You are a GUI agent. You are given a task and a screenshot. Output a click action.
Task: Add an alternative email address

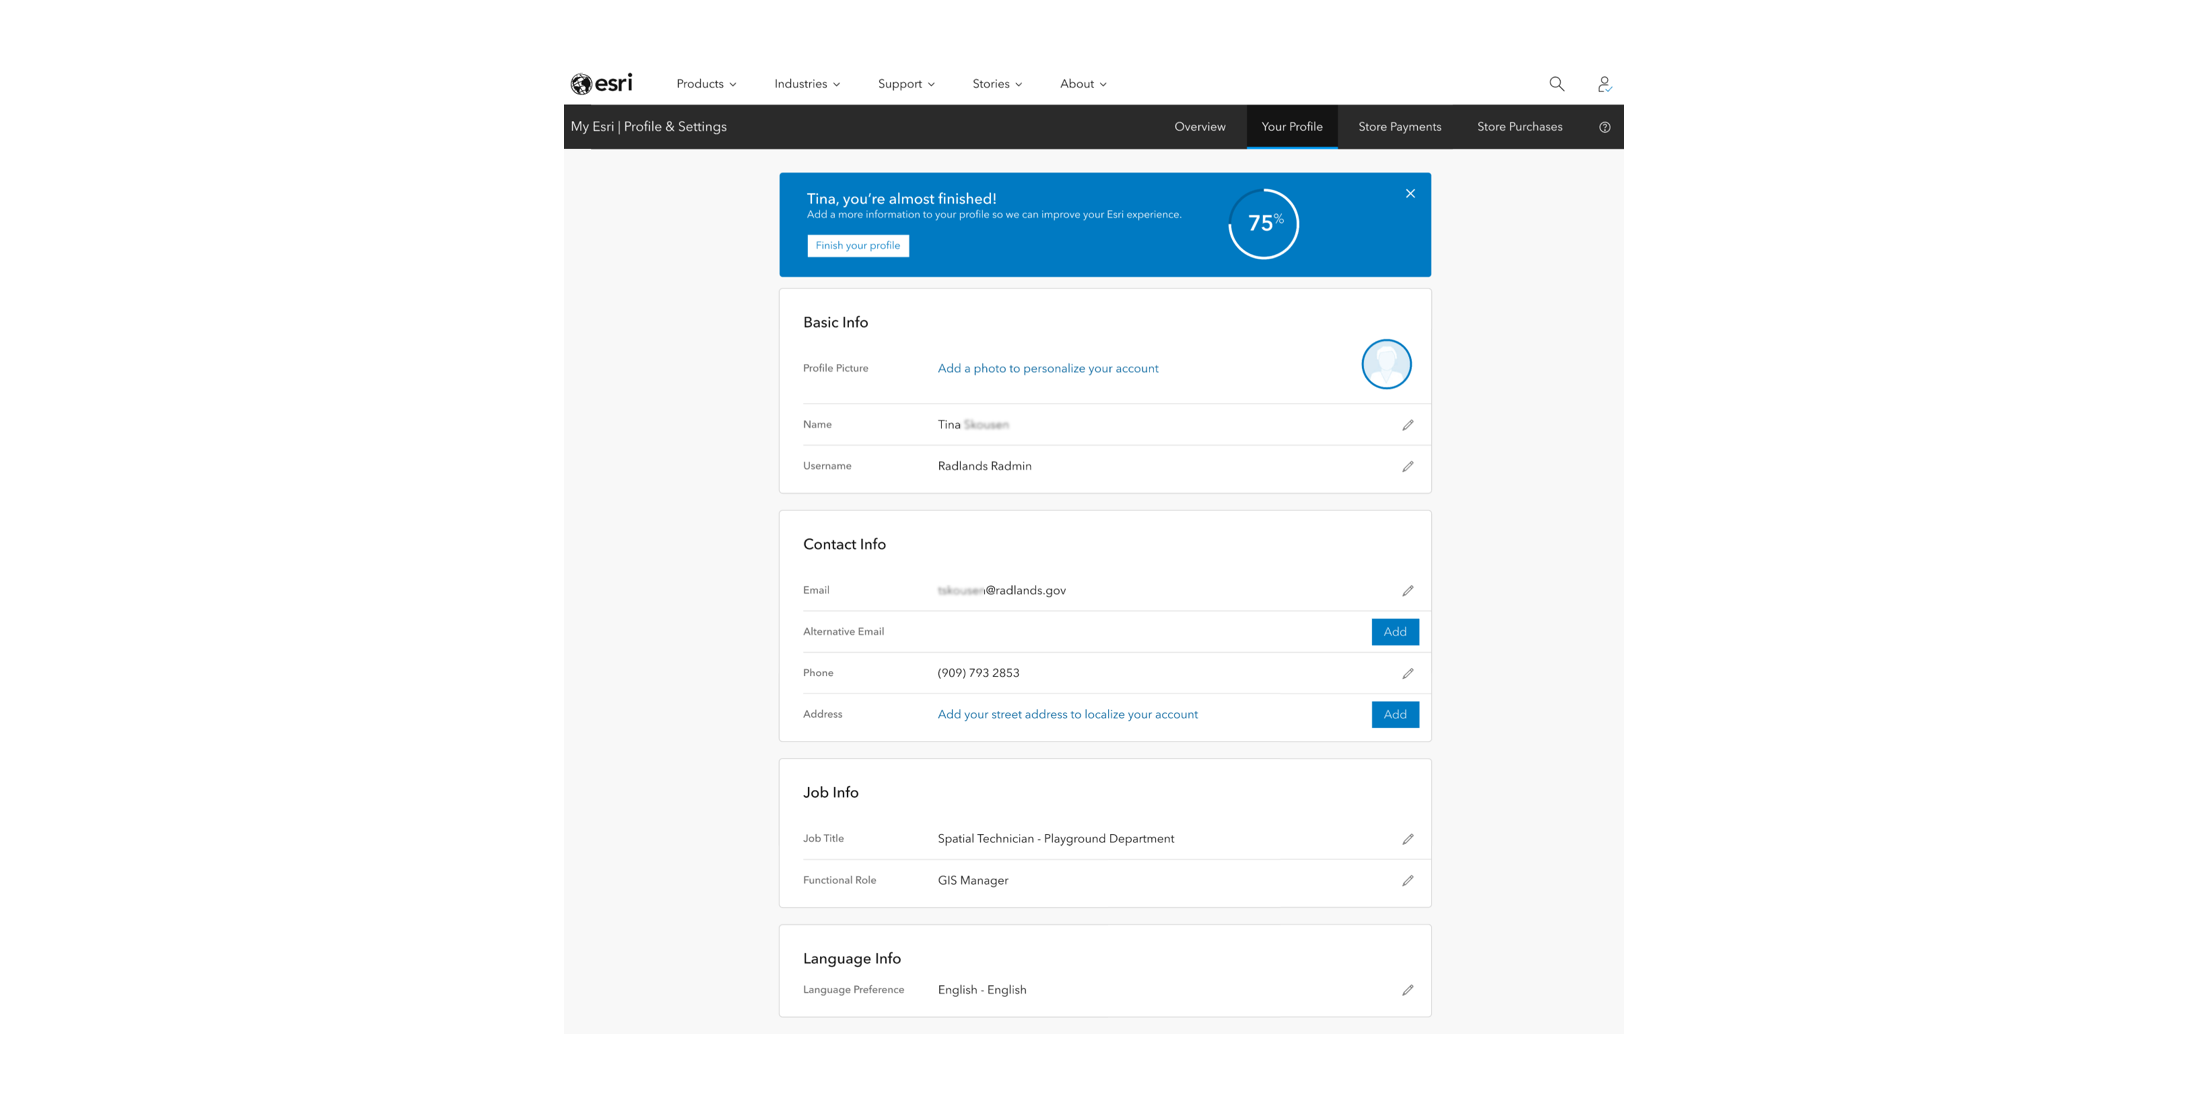(1394, 631)
